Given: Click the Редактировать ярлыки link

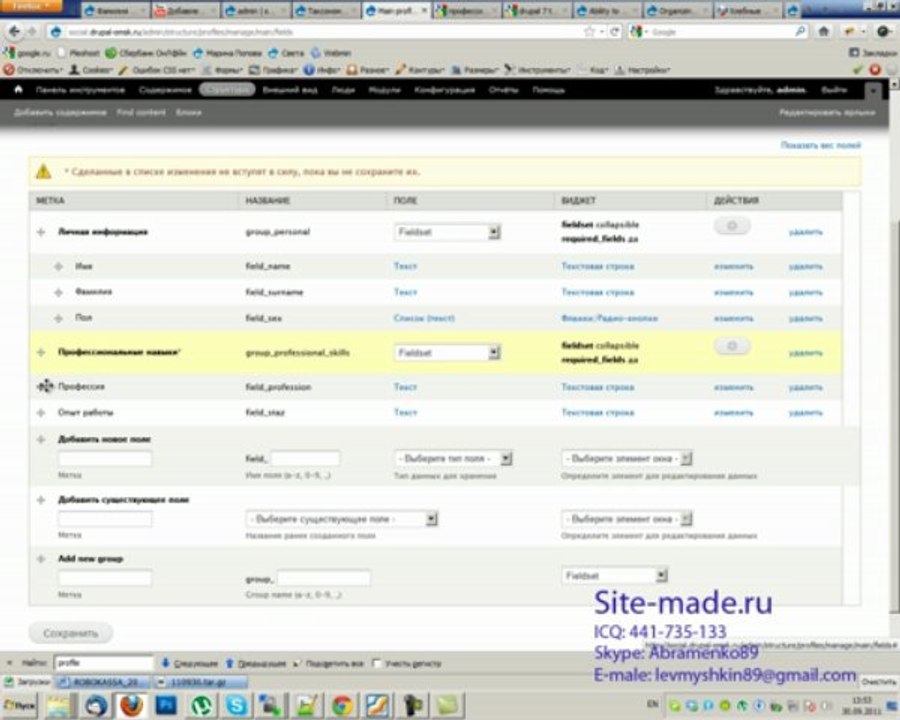Looking at the screenshot, I should pos(827,113).
